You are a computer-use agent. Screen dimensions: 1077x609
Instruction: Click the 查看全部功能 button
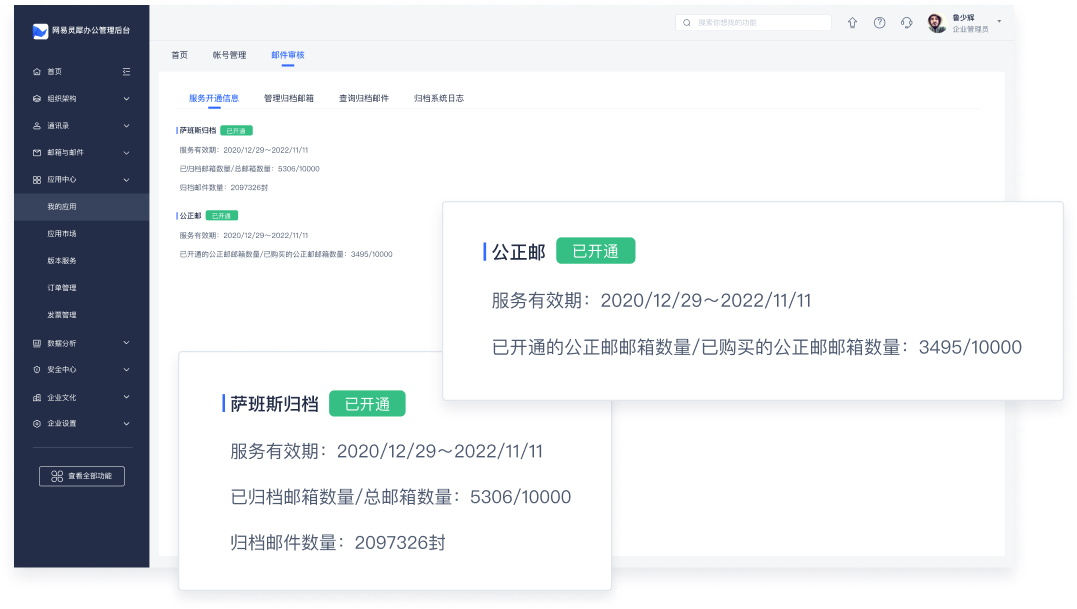coord(82,476)
